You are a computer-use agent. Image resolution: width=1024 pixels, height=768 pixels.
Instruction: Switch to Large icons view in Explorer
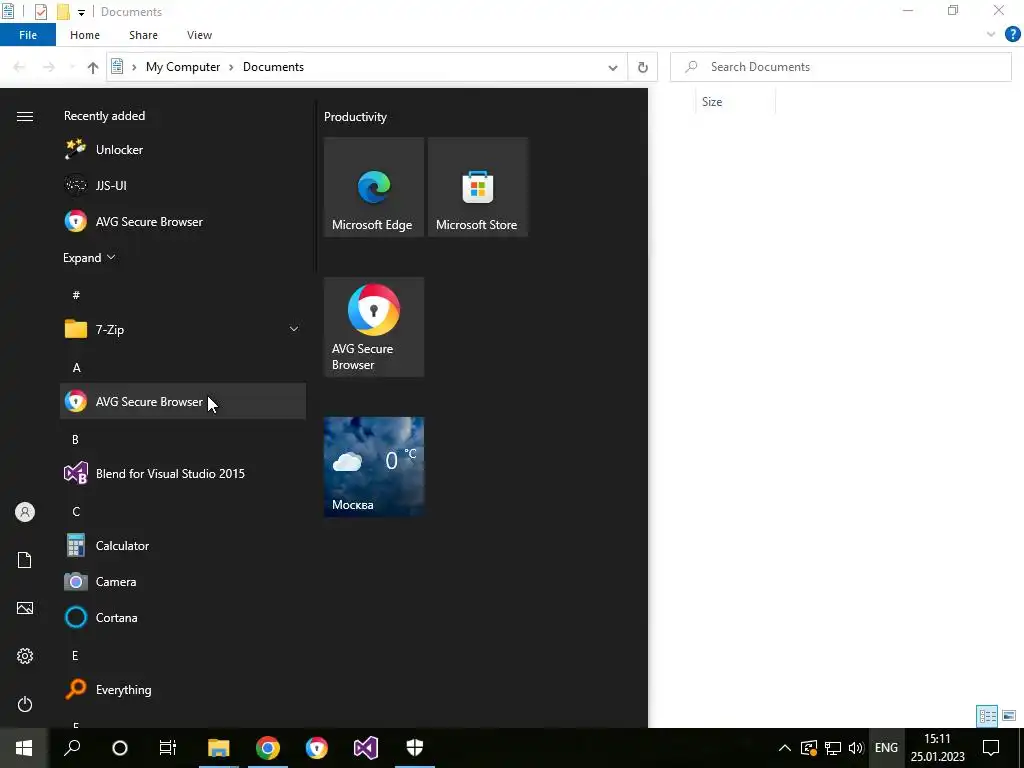(1008, 716)
